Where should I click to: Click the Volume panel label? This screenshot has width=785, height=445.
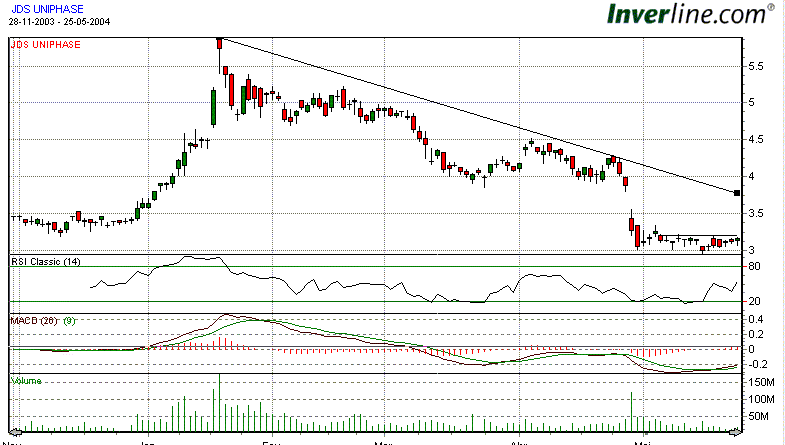click(x=26, y=381)
